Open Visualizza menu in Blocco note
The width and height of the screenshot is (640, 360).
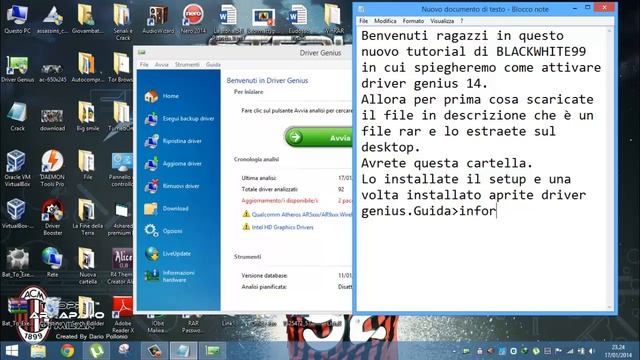(442, 21)
